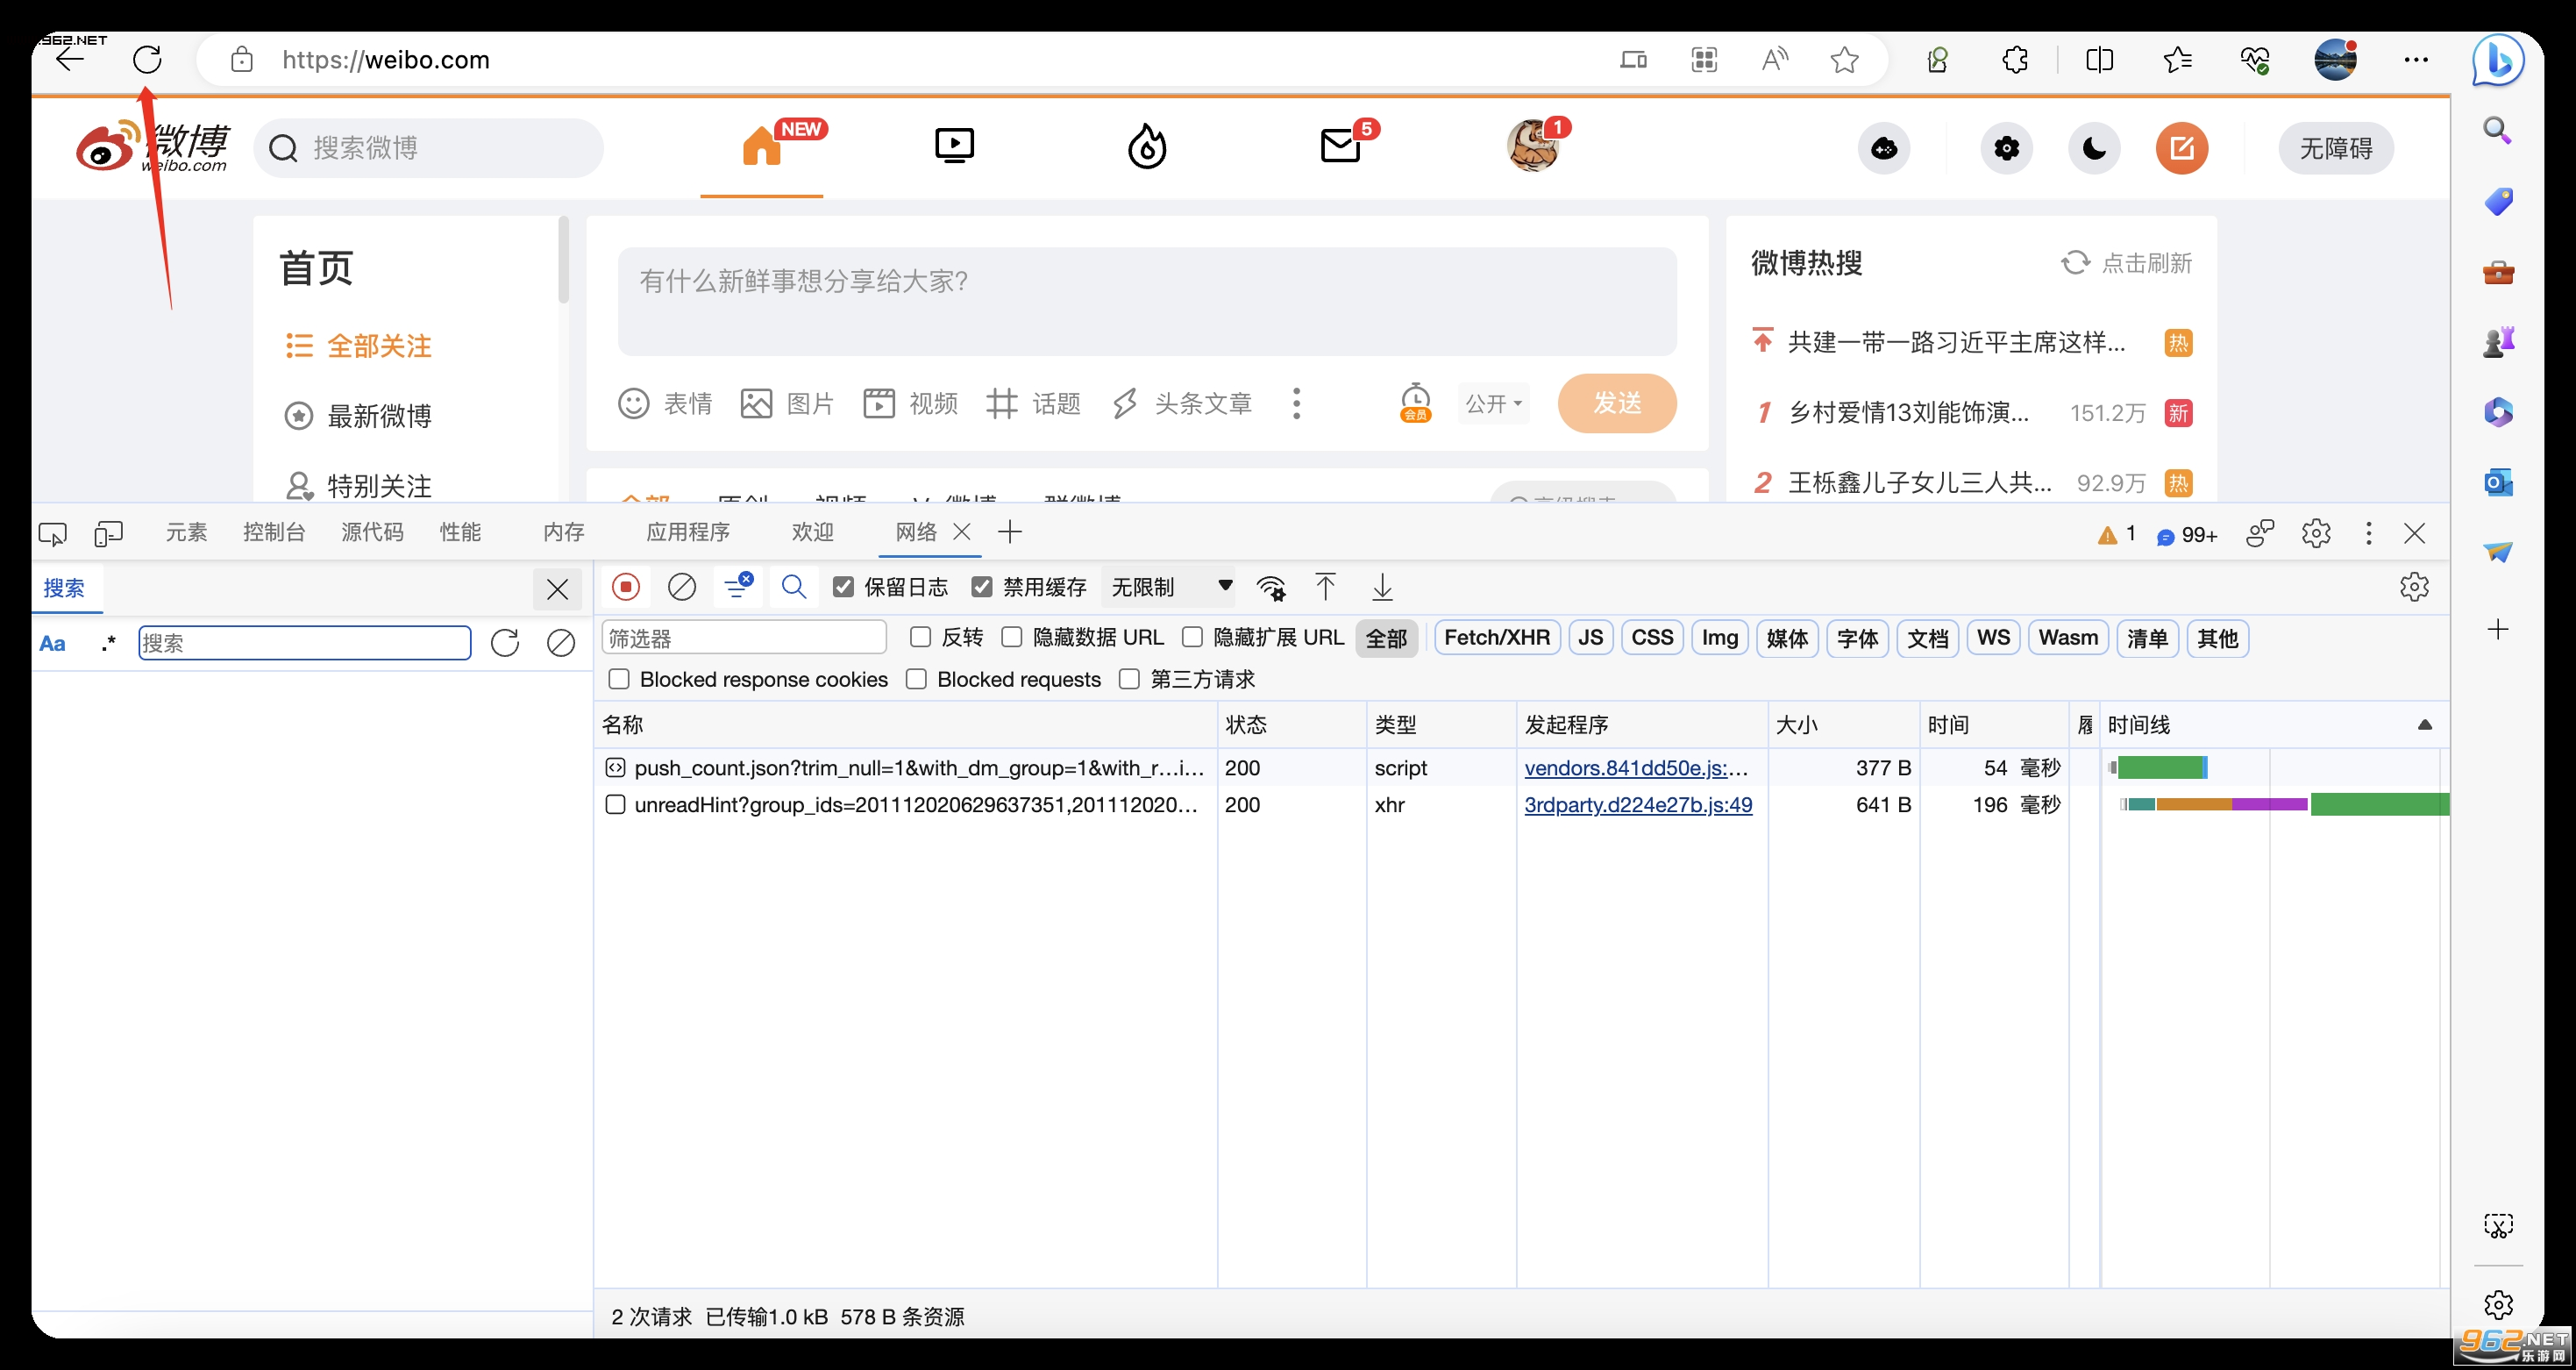Switch to 控制台 DevTools tab
2576x1370 pixels.
[274, 532]
